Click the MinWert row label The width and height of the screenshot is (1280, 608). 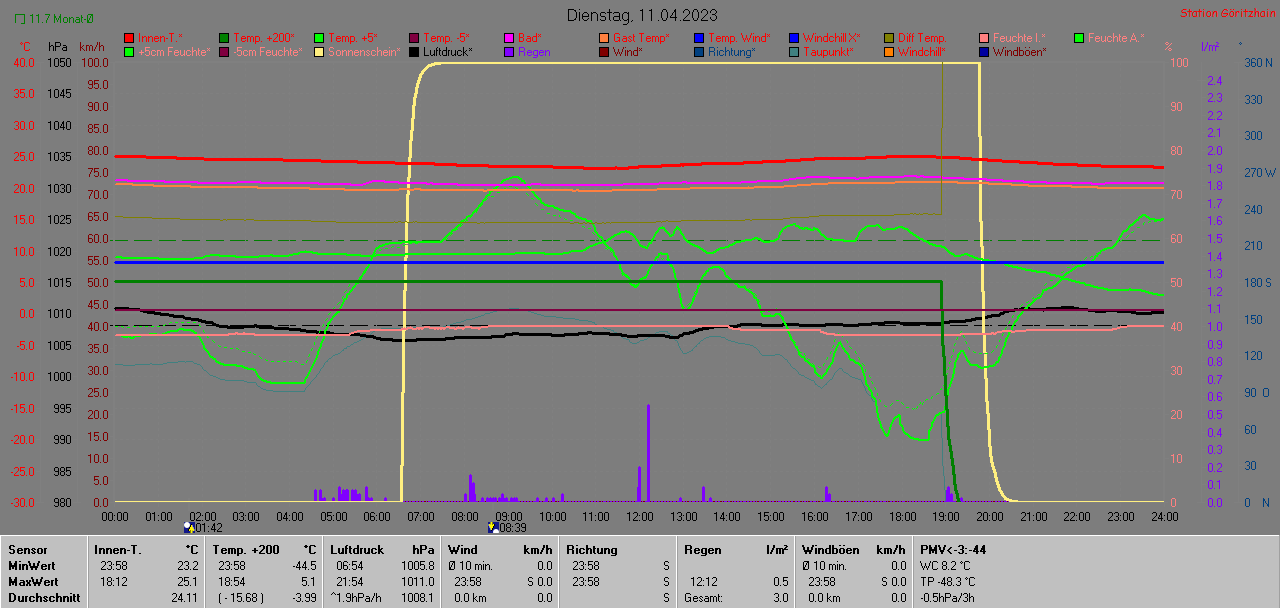click(30, 566)
